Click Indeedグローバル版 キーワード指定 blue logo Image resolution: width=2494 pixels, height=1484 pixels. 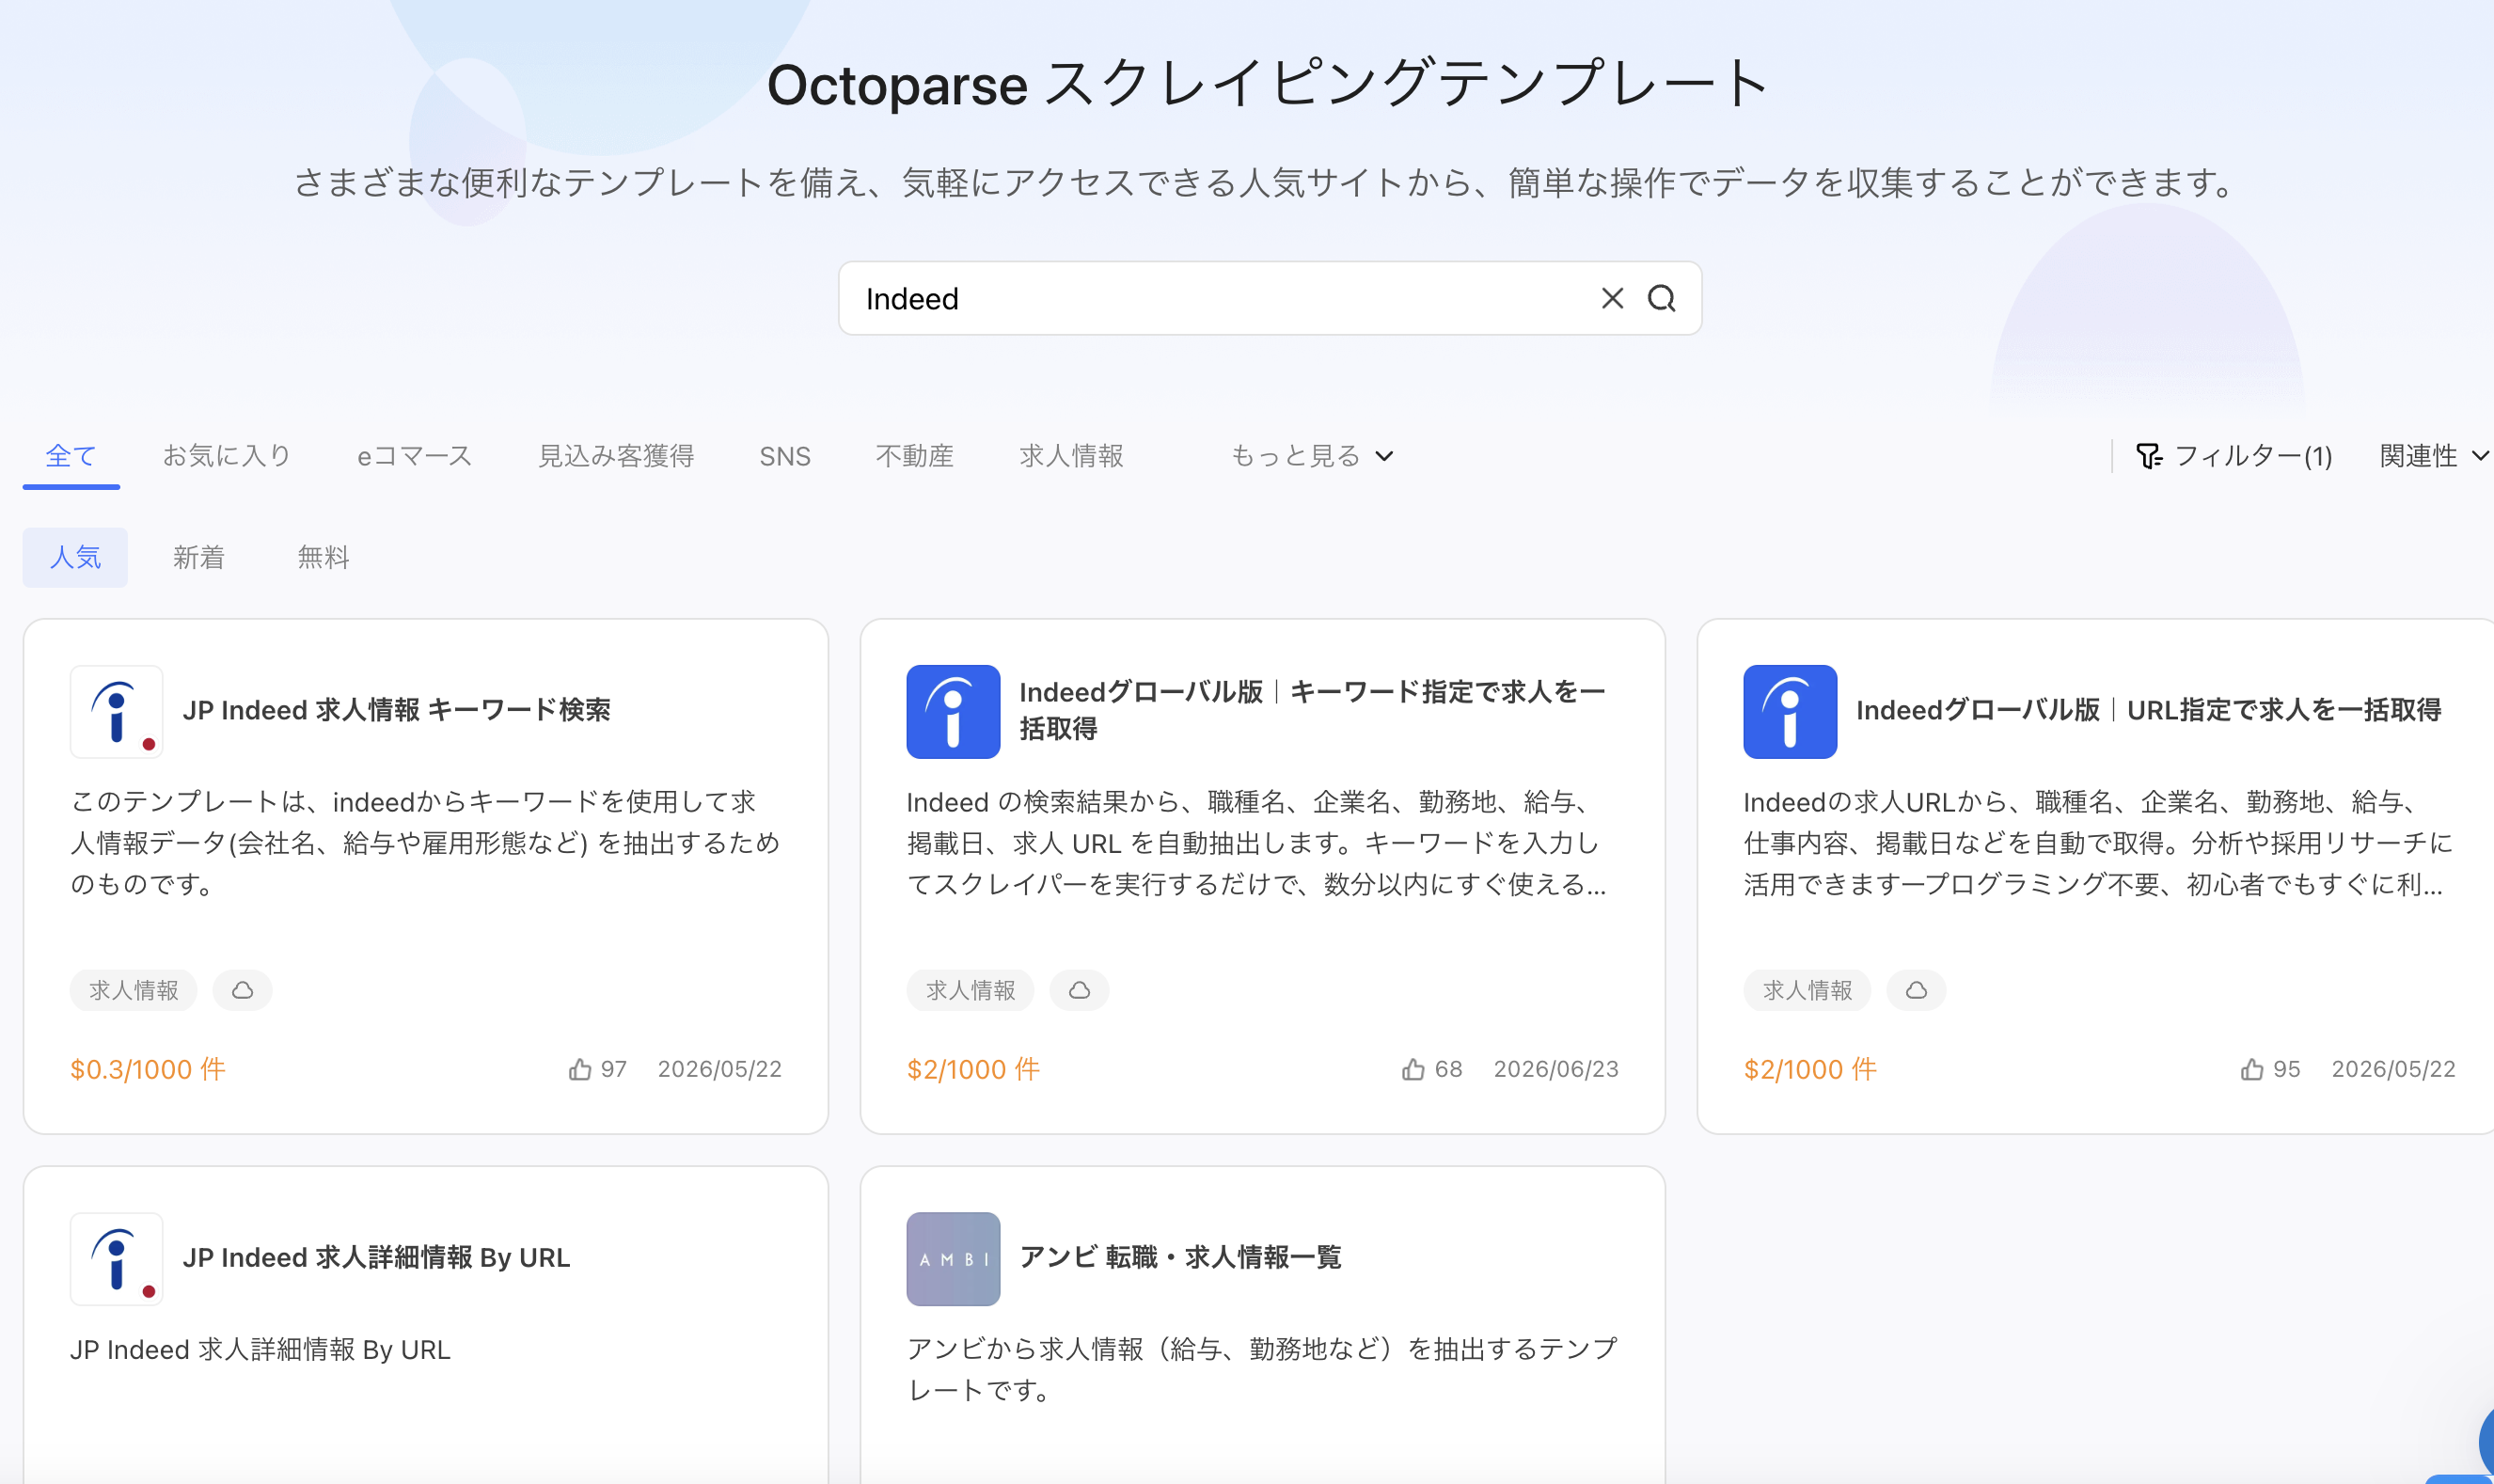pyautogui.click(x=953, y=711)
